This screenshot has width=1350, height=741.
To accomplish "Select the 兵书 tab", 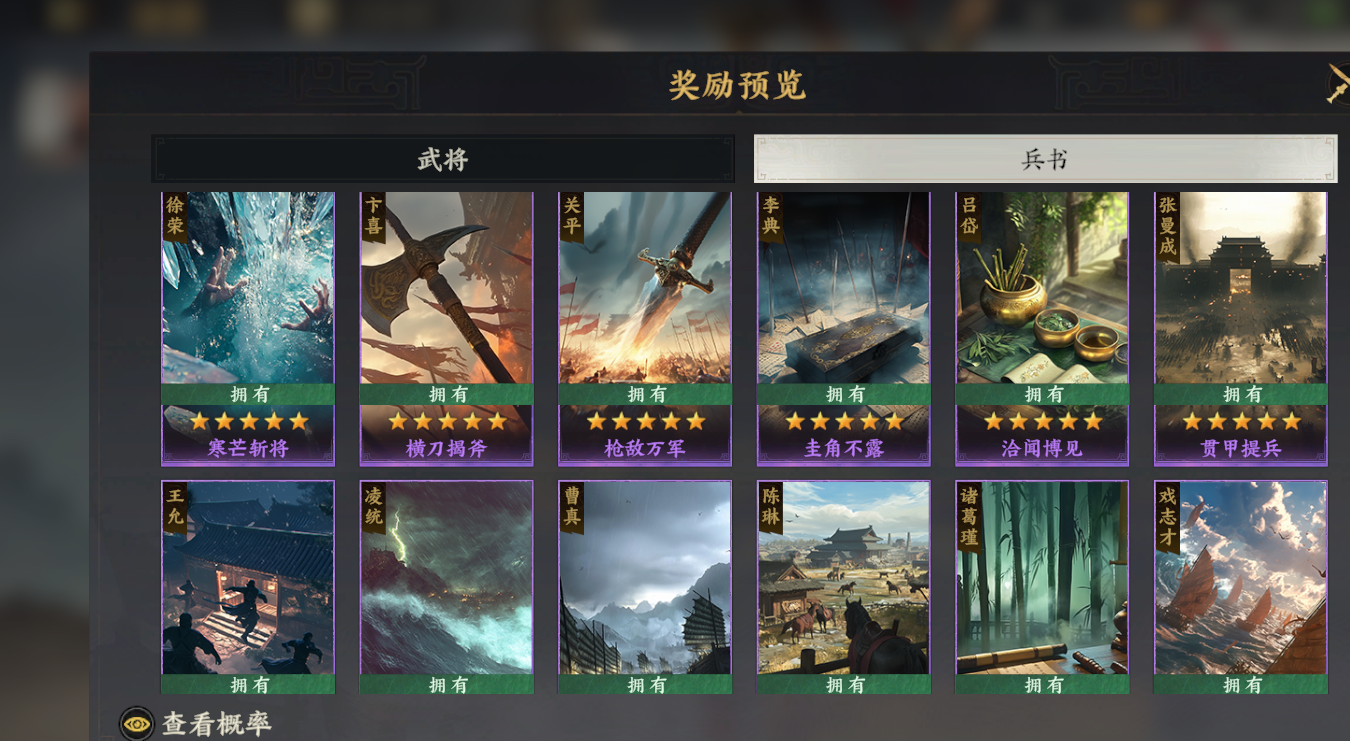I will pos(1045,159).
